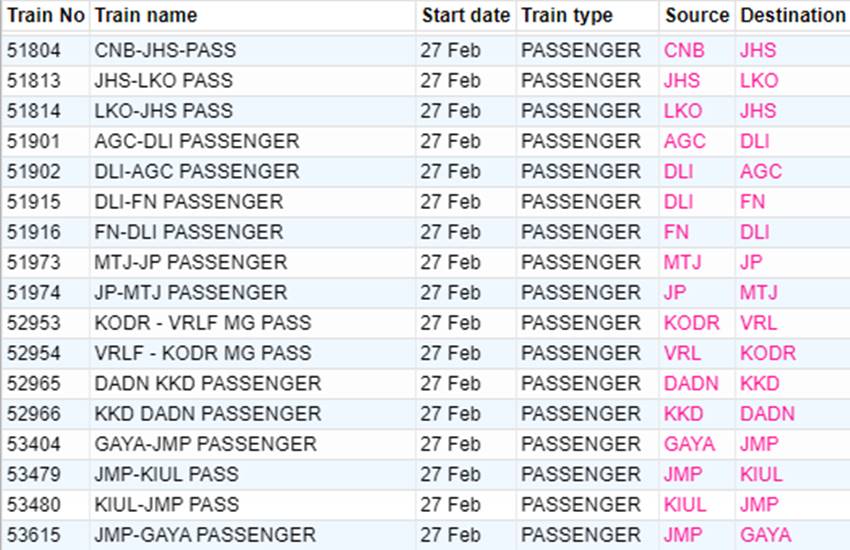Click the Source column header
This screenshot has width=850, height=550.
click(697, 16)
